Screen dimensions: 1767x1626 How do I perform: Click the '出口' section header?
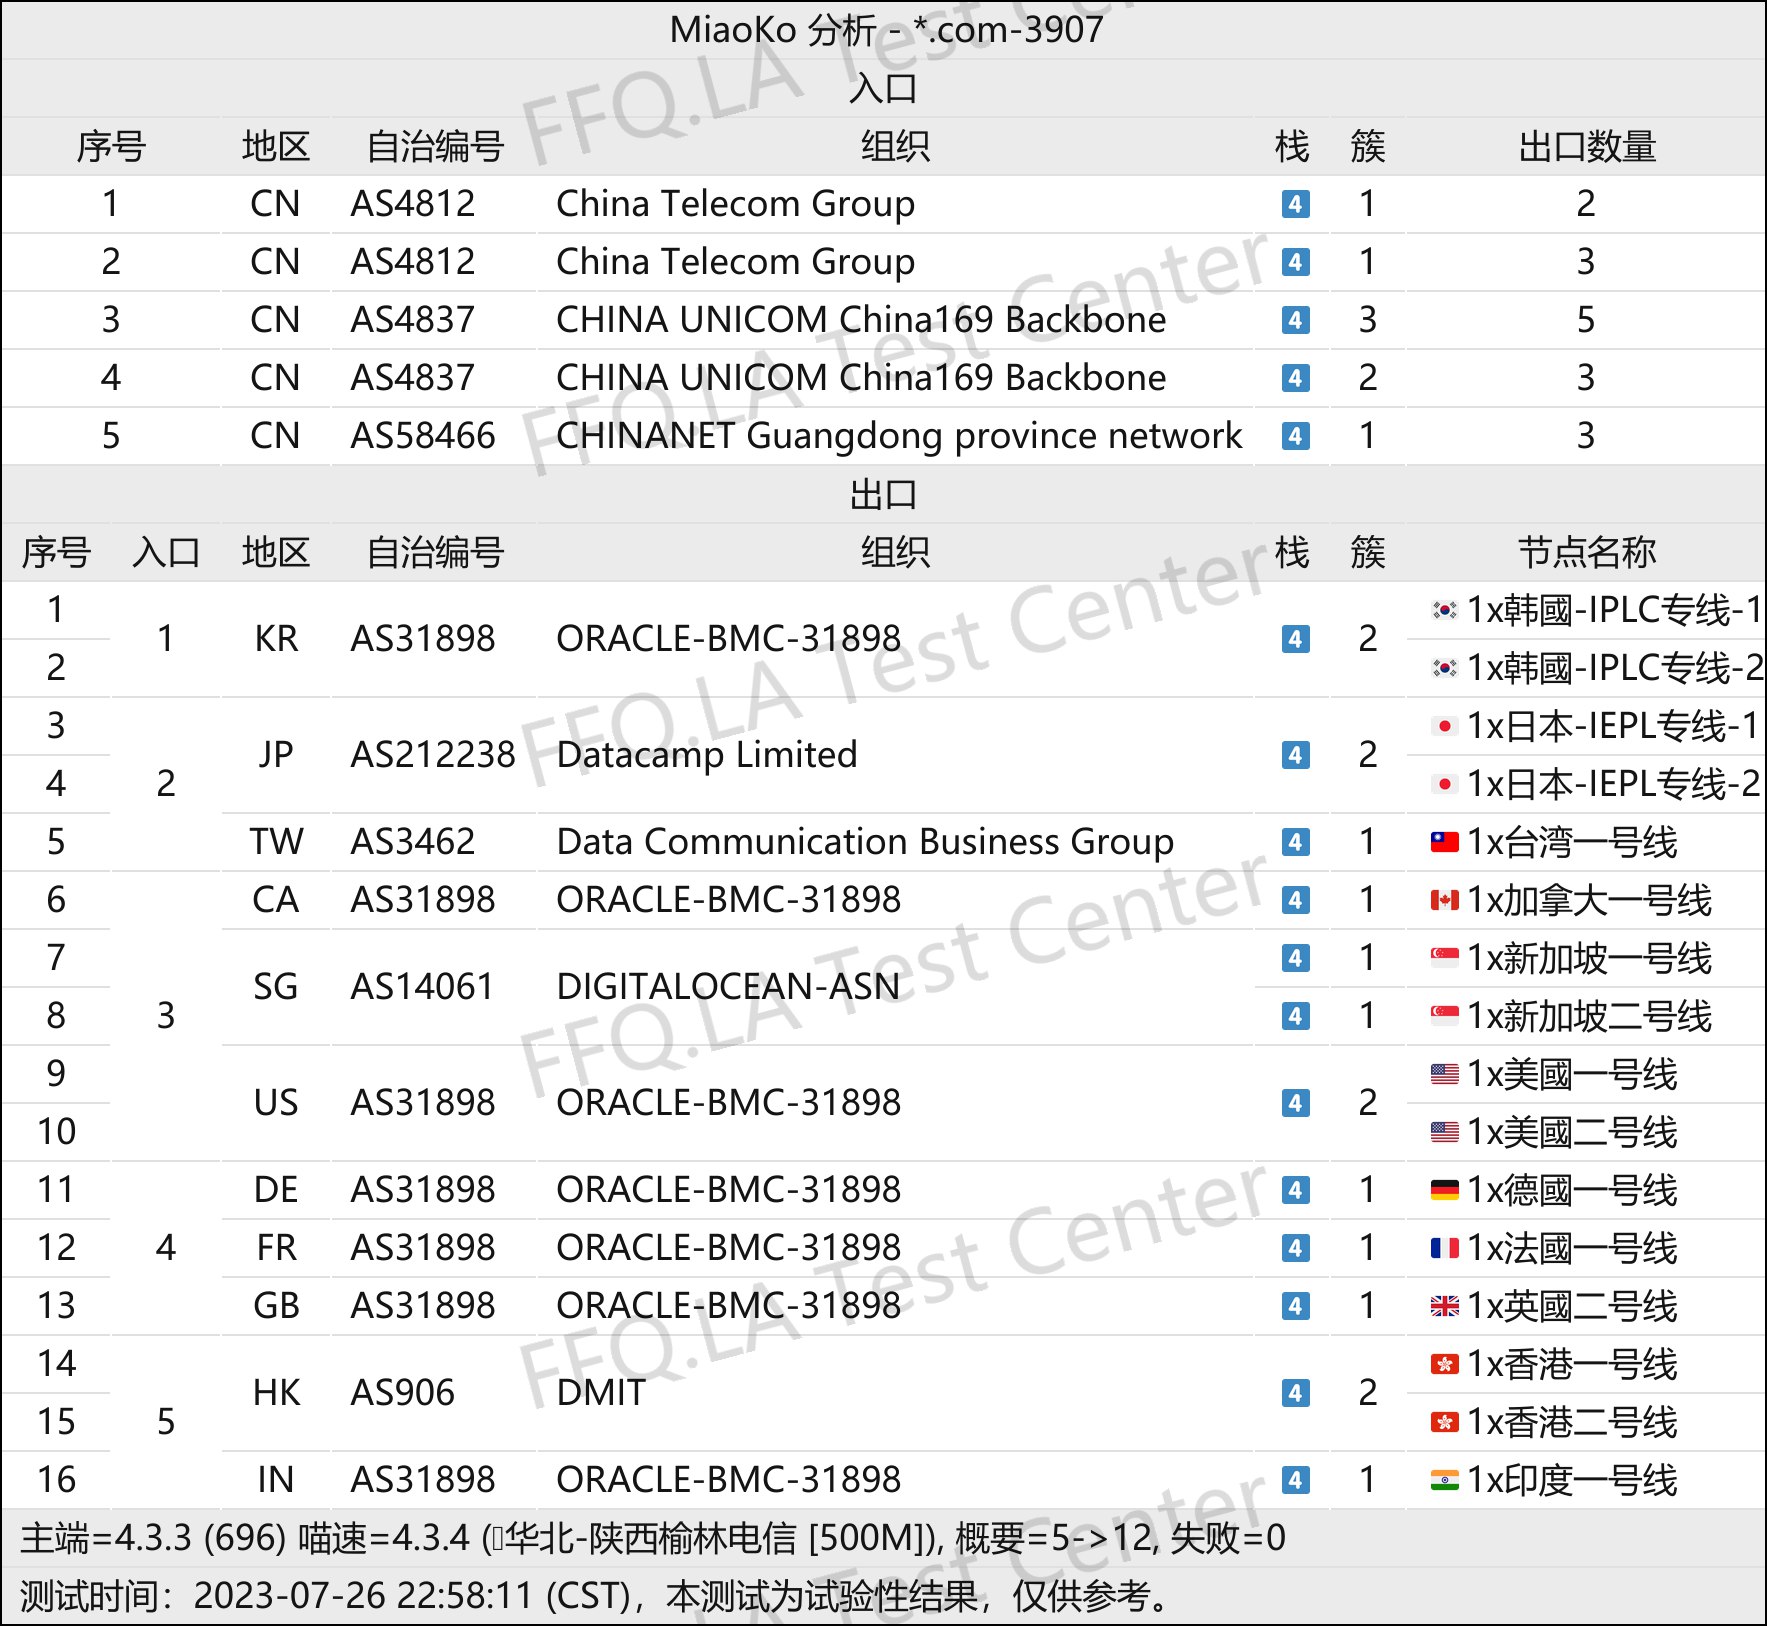[883, 494]
